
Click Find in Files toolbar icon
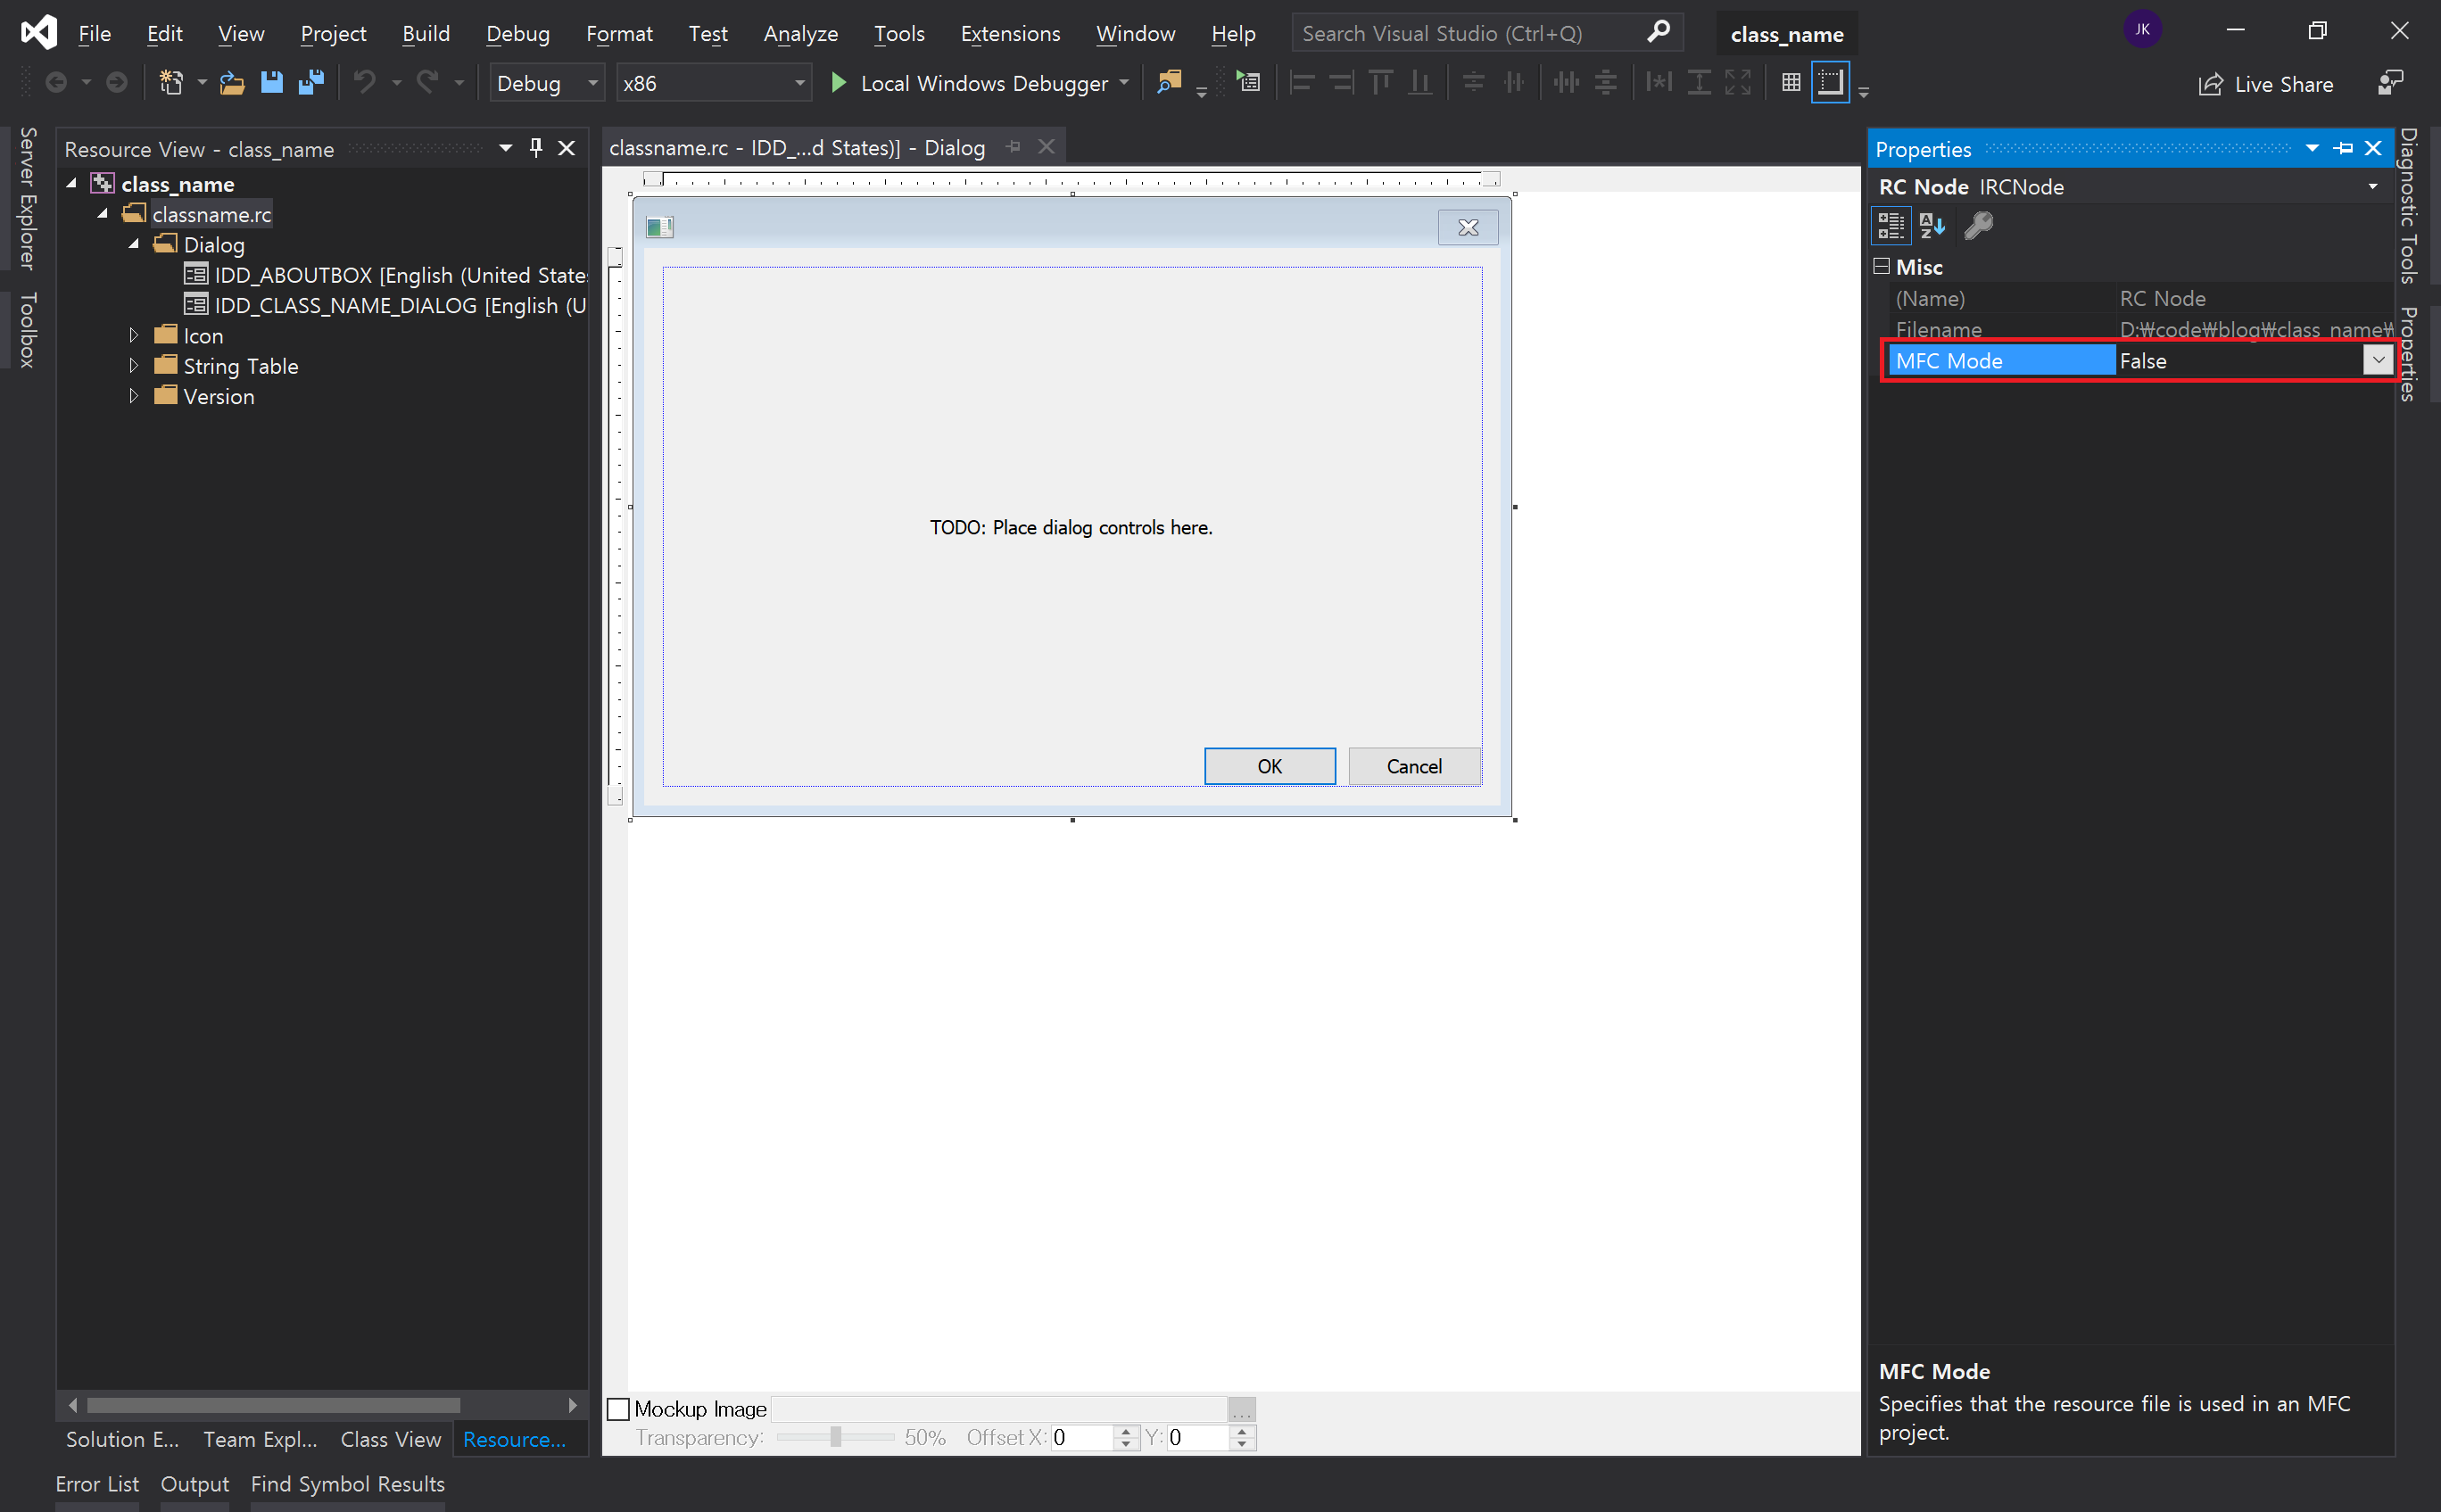1168,83
